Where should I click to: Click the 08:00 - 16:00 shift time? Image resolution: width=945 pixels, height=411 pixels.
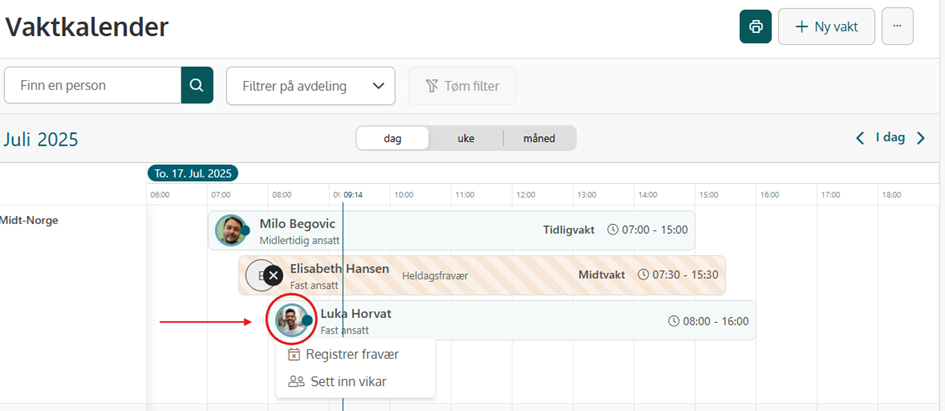pyautogui.click(x=716, y=321)
